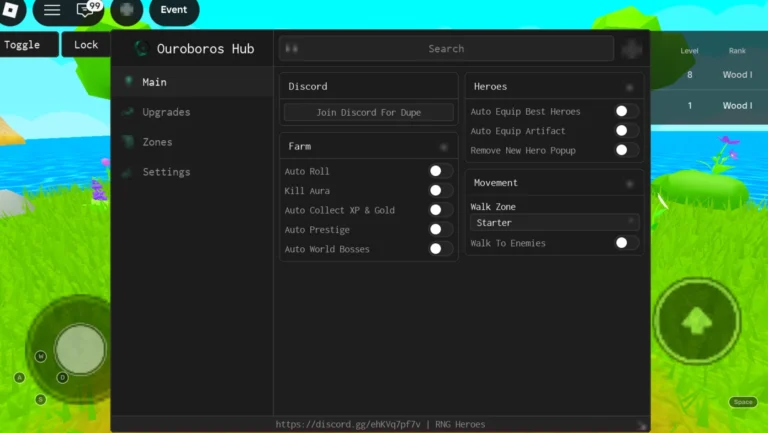Click the blurred round icon beside Event
The height and width of the screenshot is (433, 768).
click(x=127, y=10)
